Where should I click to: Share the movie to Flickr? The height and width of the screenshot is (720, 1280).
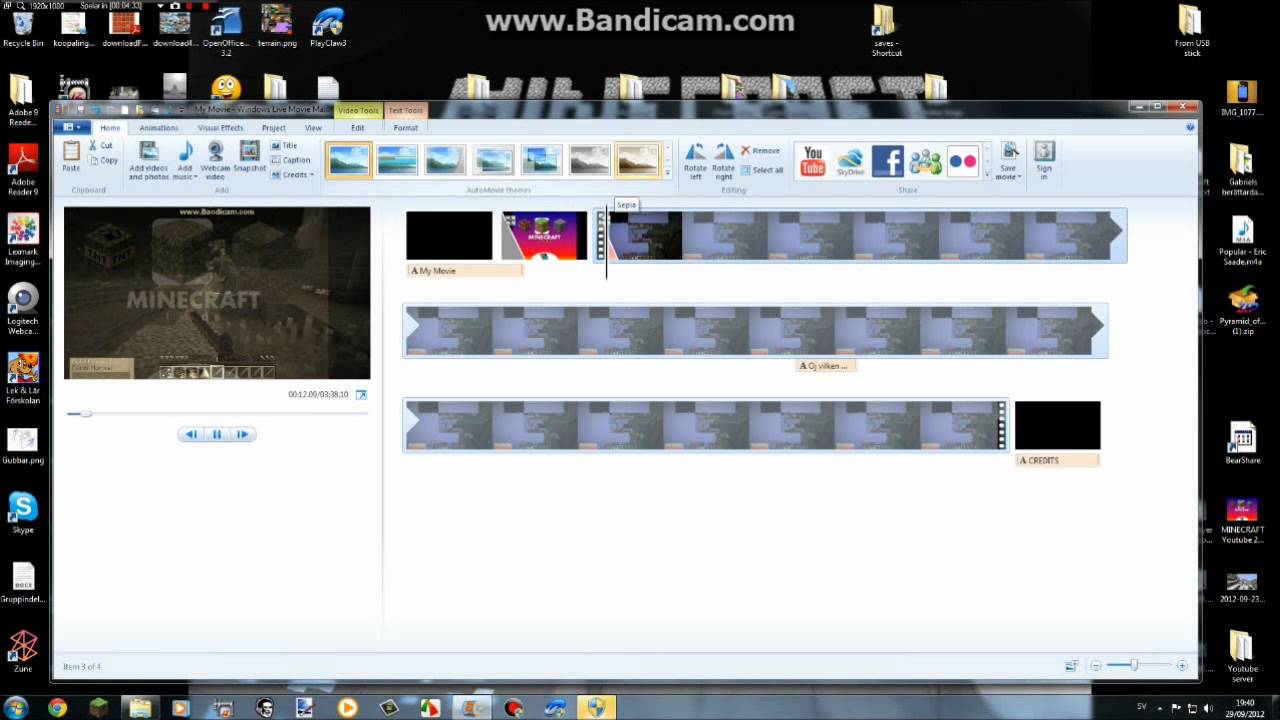click(962, 161)
